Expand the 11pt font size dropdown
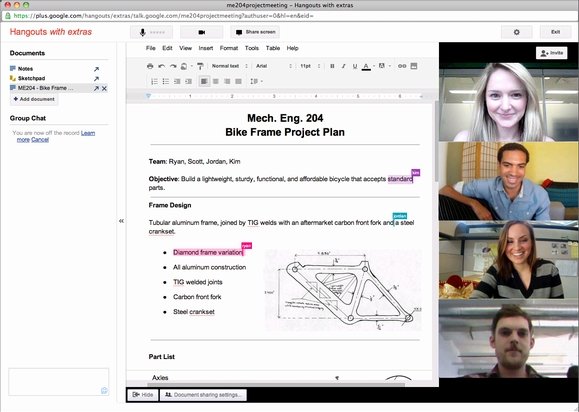Image resolution: width=579 pixels, height=412 pixels. pyautogui.click(x=310, y=66)
